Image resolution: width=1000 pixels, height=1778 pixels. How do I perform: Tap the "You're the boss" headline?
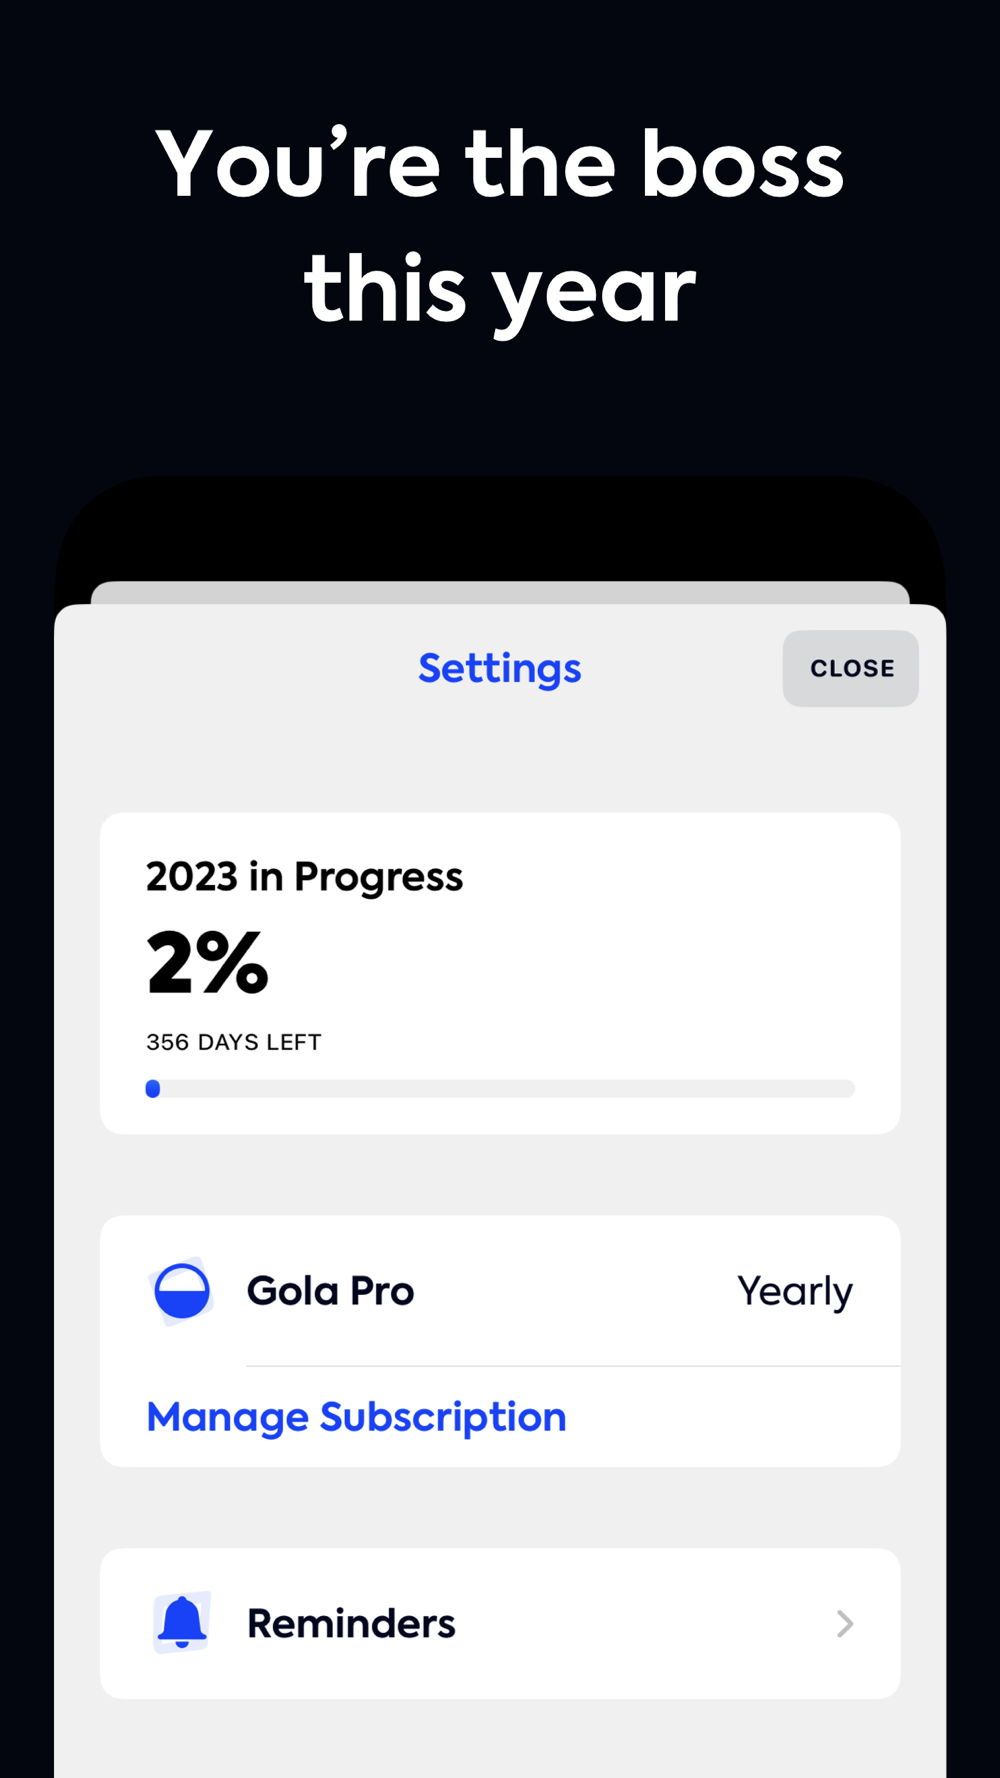[x=499, y=164]
